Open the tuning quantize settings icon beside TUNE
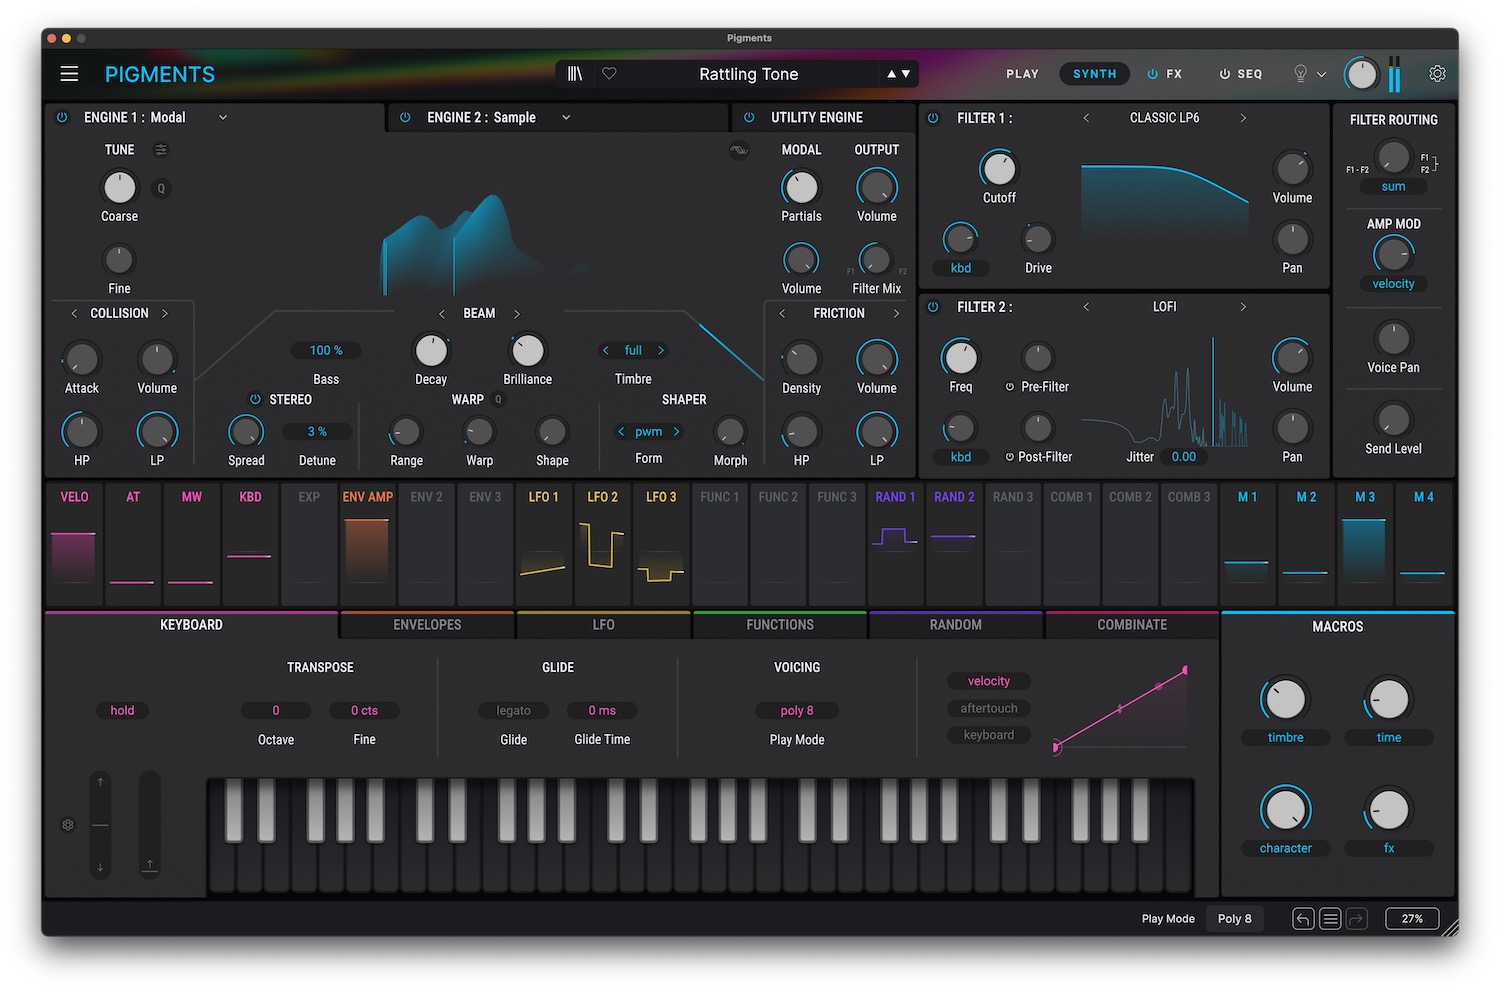The height and width of the screenshot is (991, 1500). point(161,150)
